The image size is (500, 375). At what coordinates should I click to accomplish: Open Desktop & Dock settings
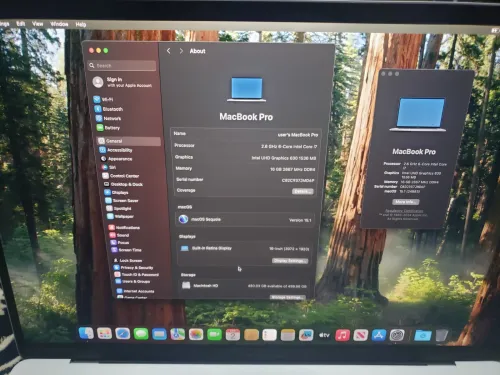coord(123,184)
